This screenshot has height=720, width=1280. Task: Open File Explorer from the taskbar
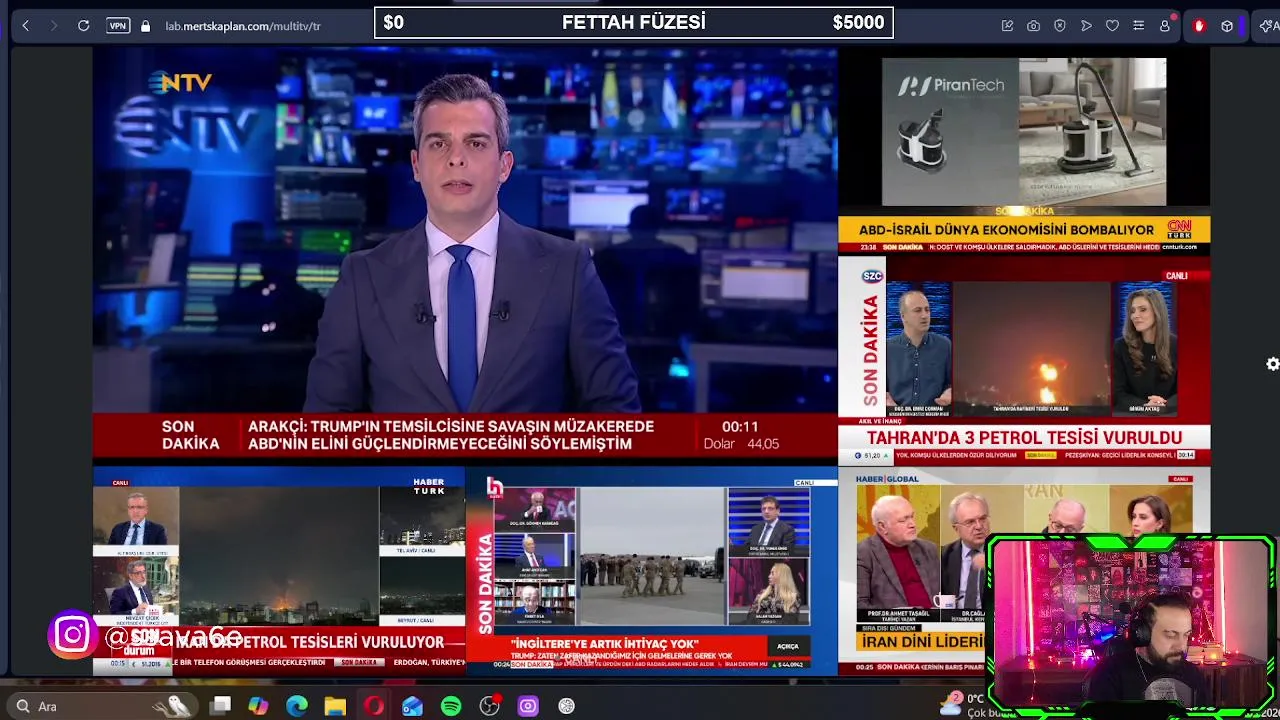pos(335,706)
